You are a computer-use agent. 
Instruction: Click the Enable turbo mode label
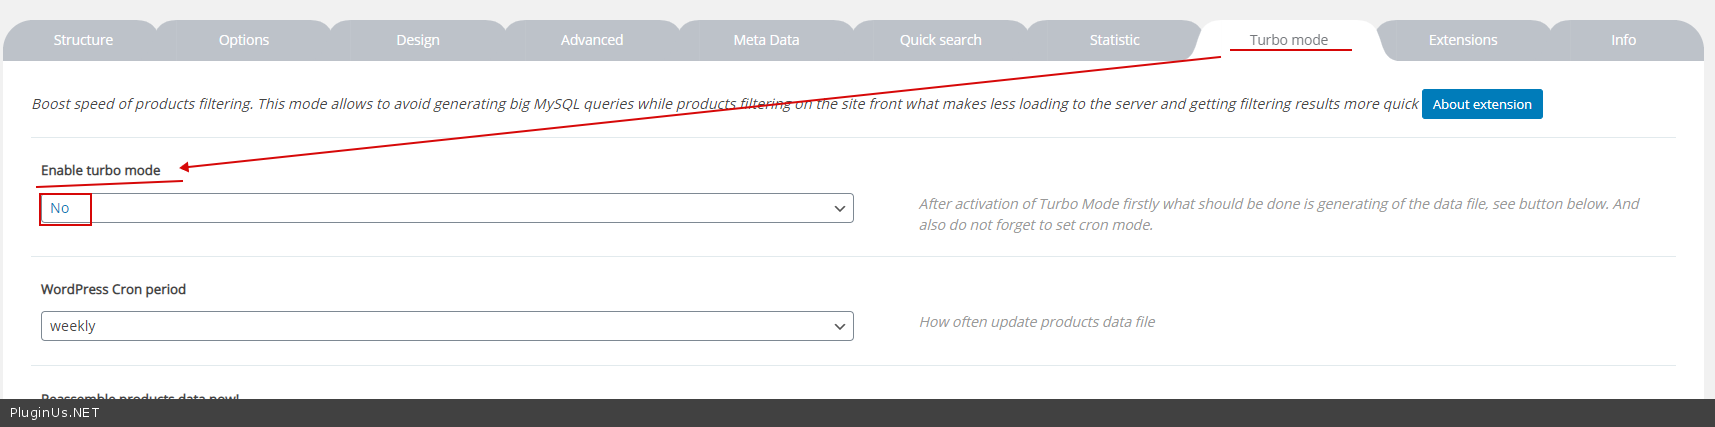100,170
